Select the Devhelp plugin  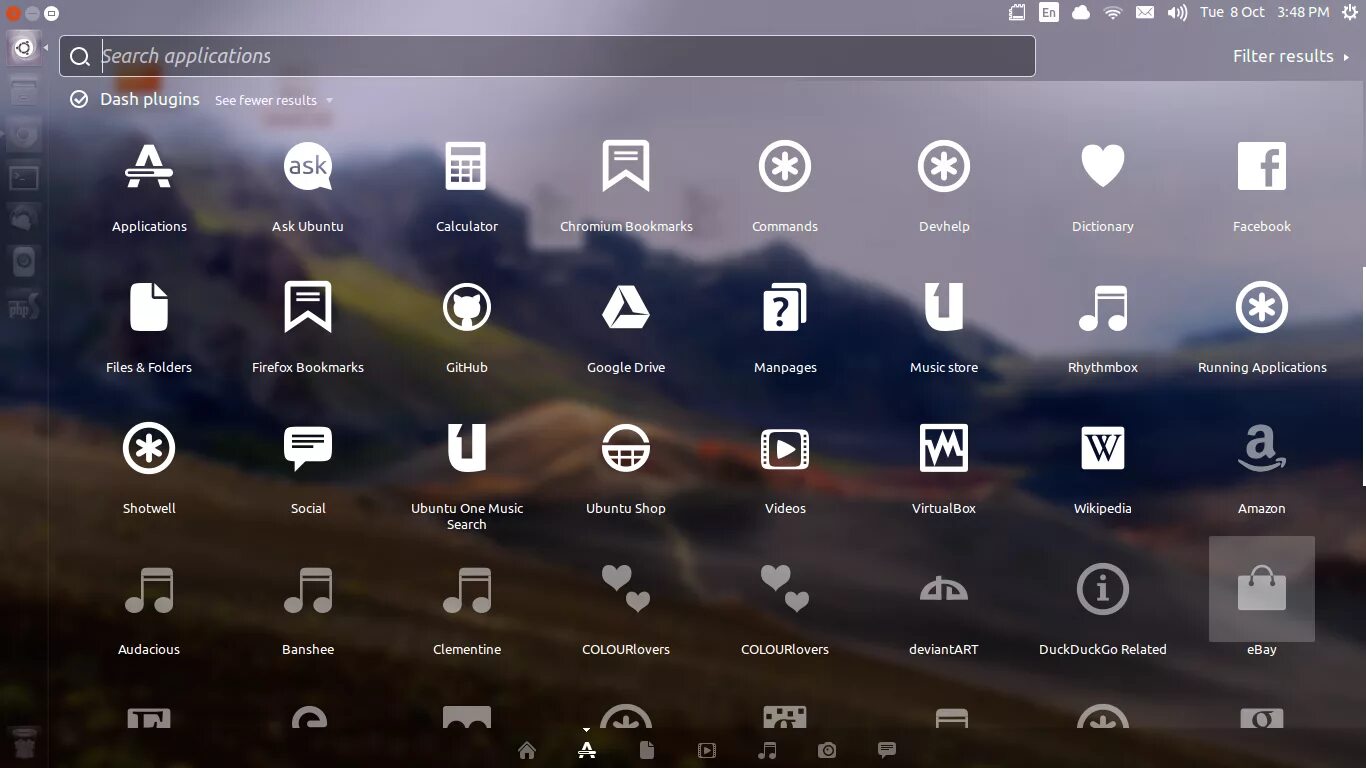944,166
